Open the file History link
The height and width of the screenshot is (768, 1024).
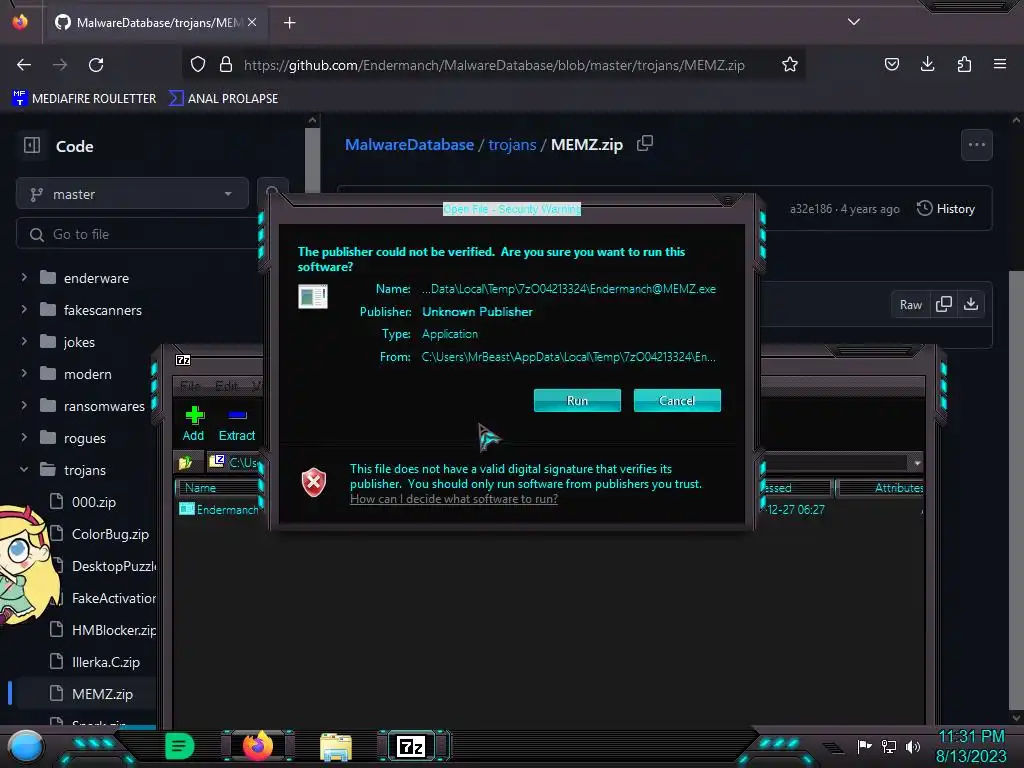coord(946,209)
